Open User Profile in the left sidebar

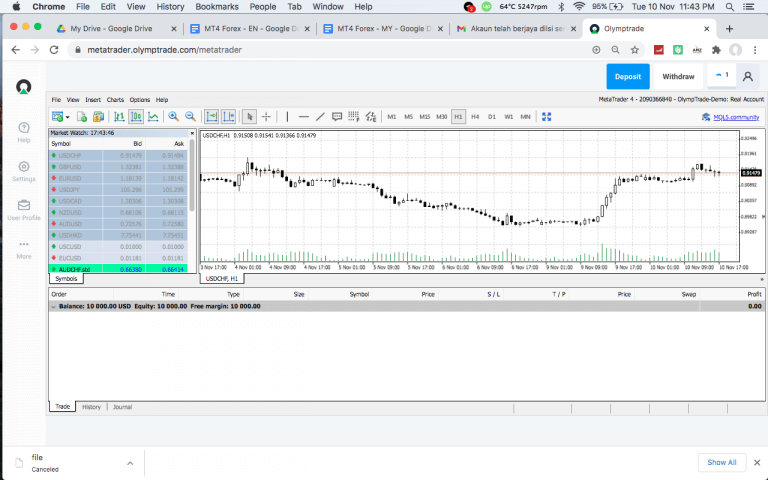click(x=24, y=210)
